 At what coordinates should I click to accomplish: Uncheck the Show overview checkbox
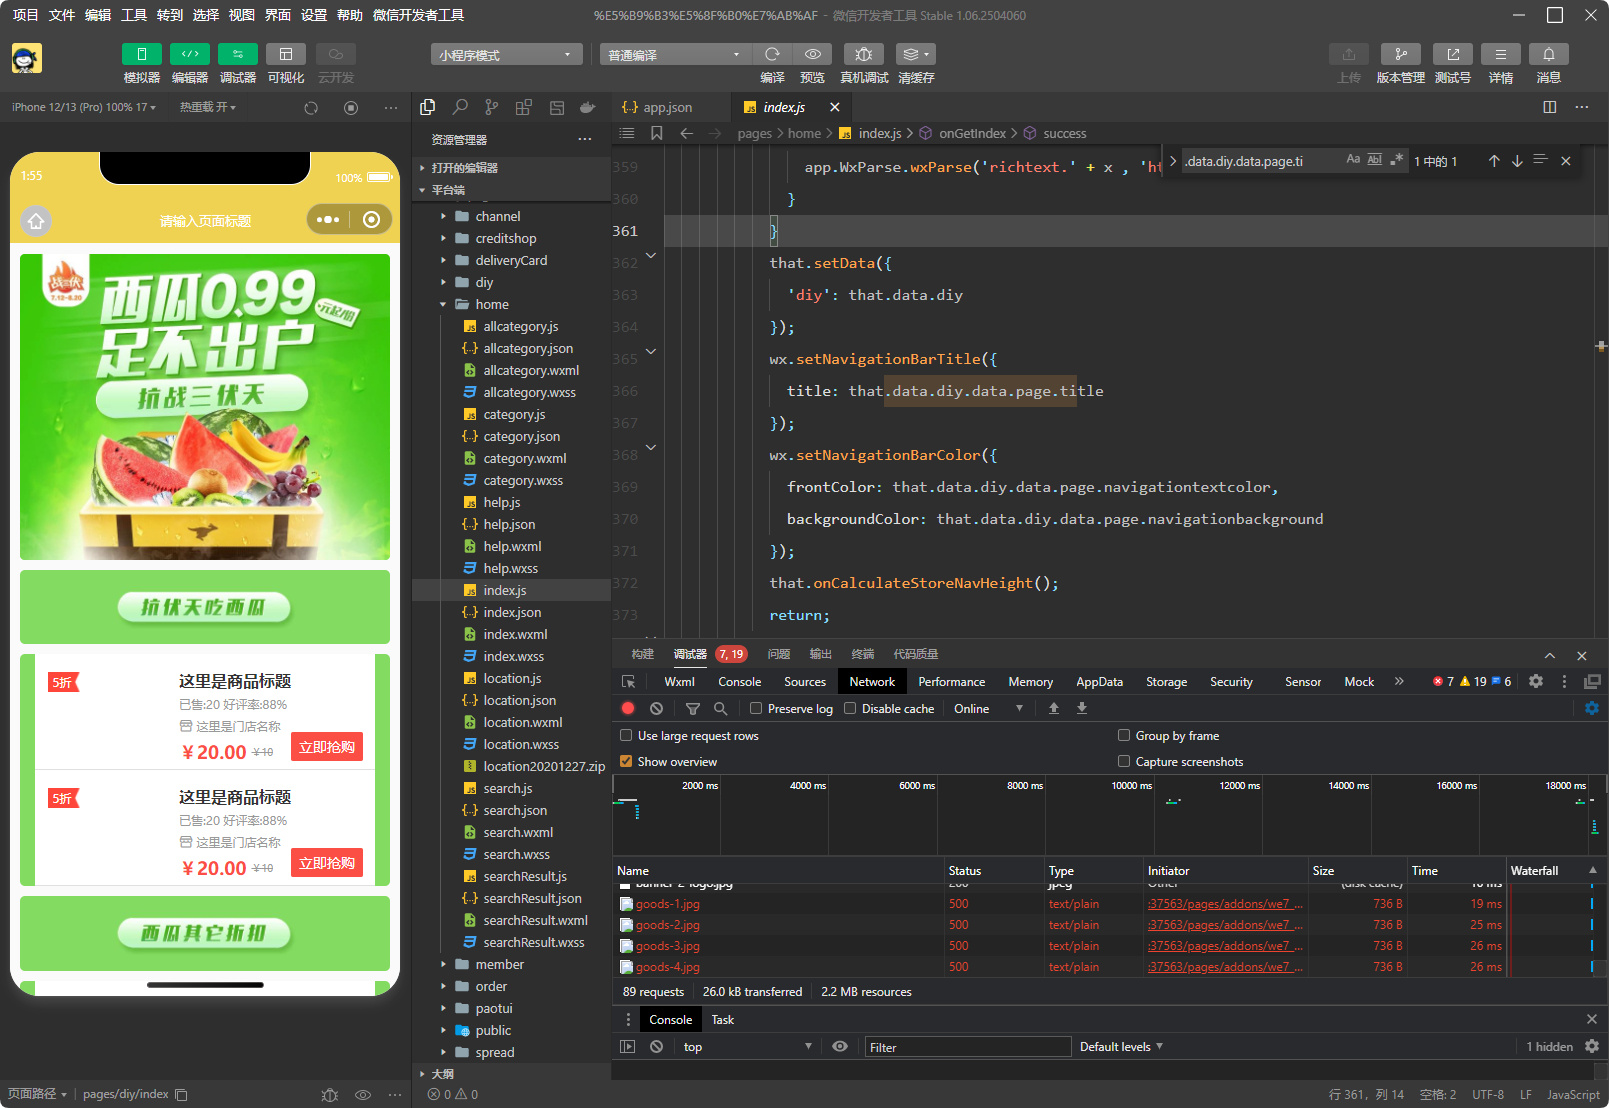tap(626, 761)
